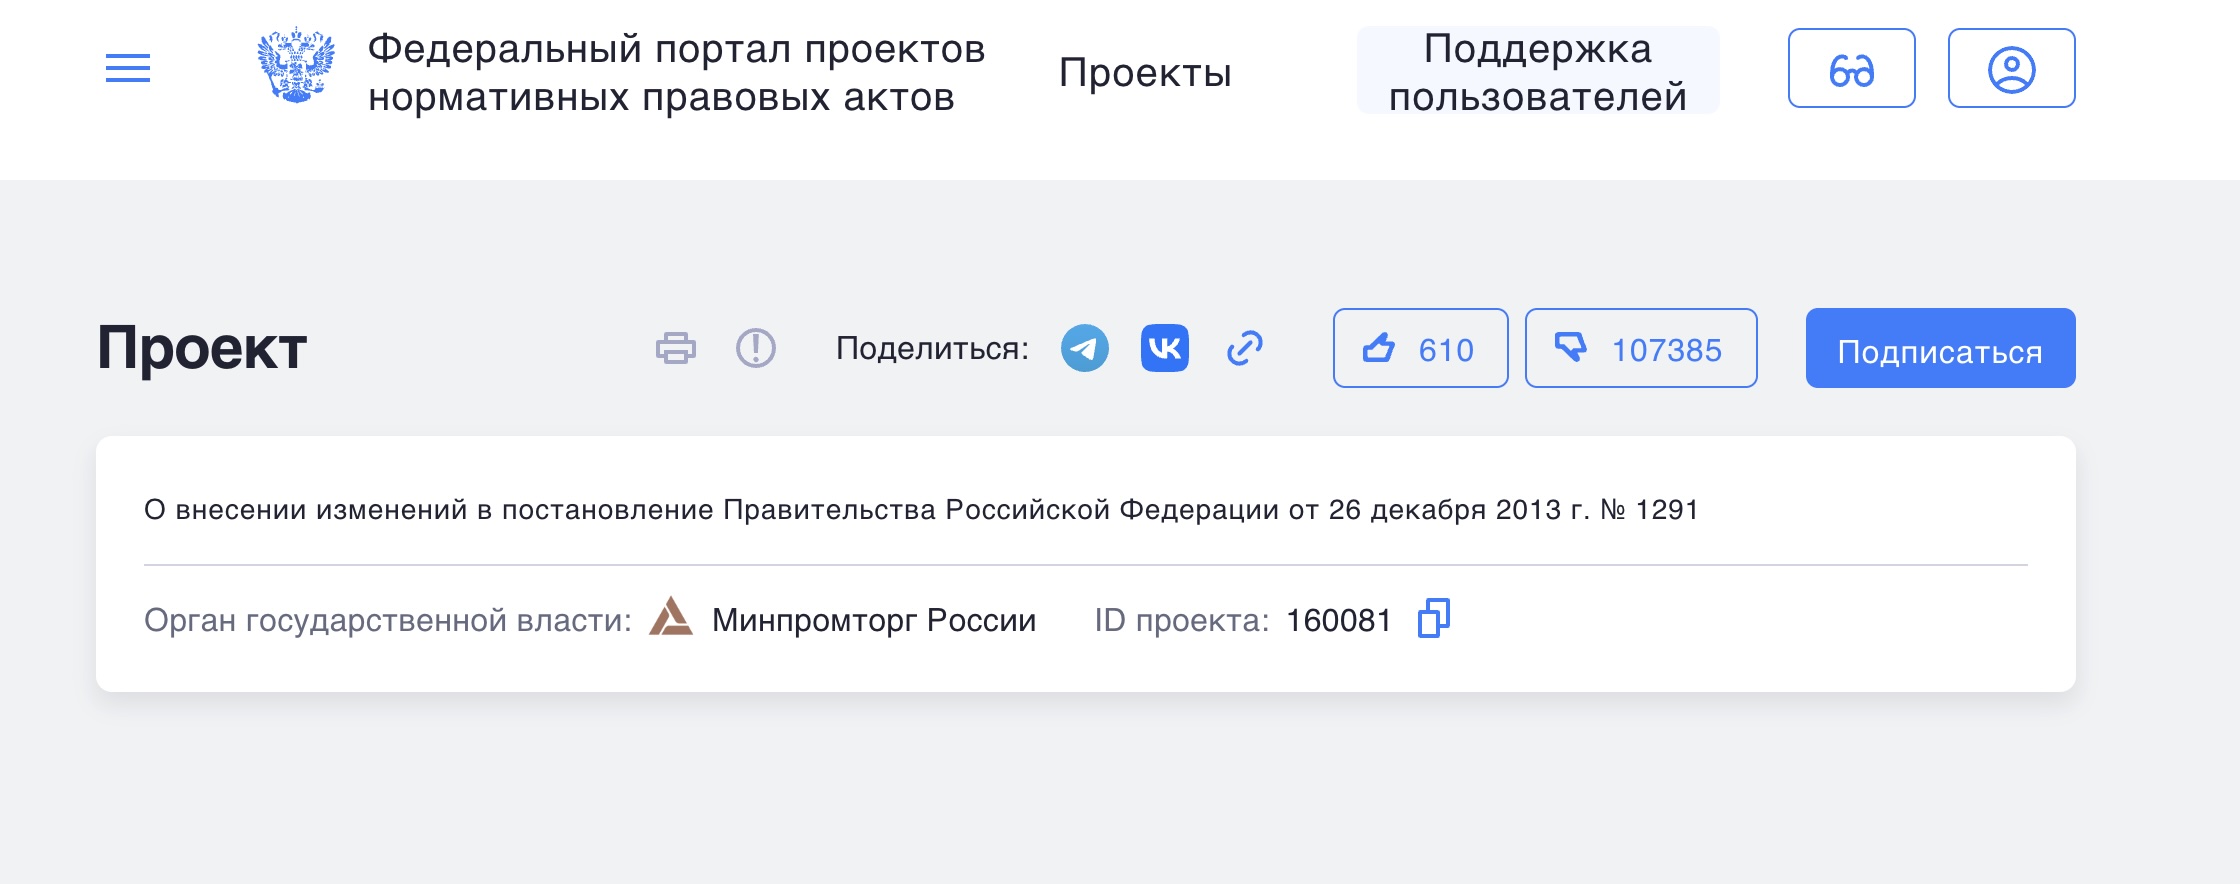
Task: Copy the project ID to clipboard
Action: pyautogui.click(x=1434, y=618)
